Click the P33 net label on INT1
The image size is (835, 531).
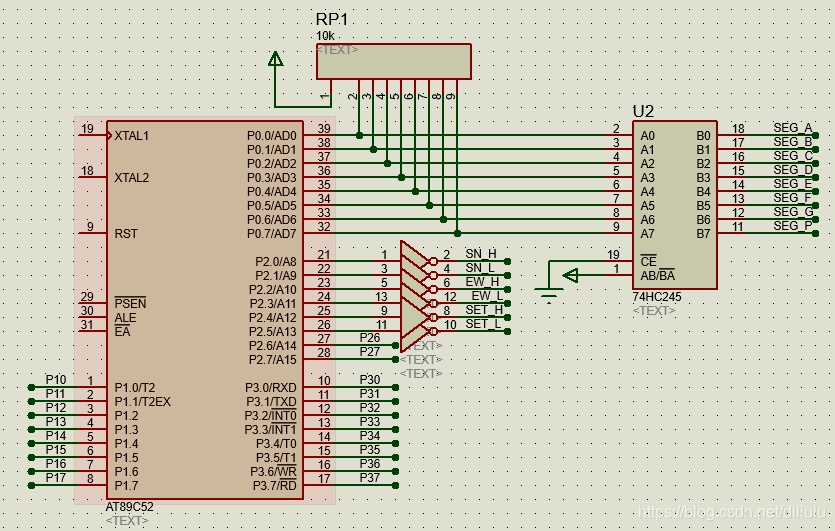pyautogui.click(x=370, y=422)
